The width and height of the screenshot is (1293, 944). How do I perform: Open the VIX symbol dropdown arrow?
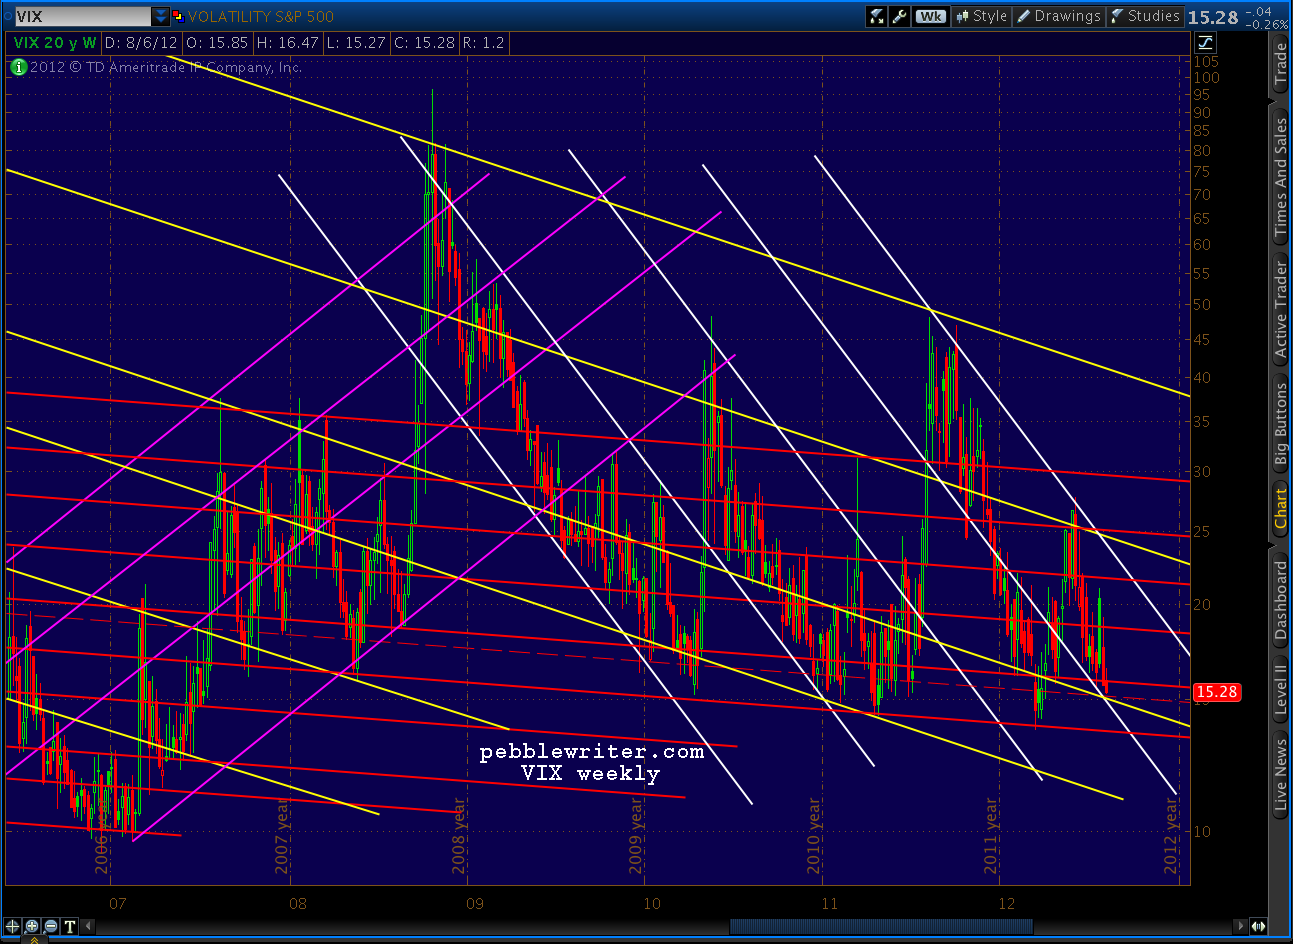click(x=160, y=16)
